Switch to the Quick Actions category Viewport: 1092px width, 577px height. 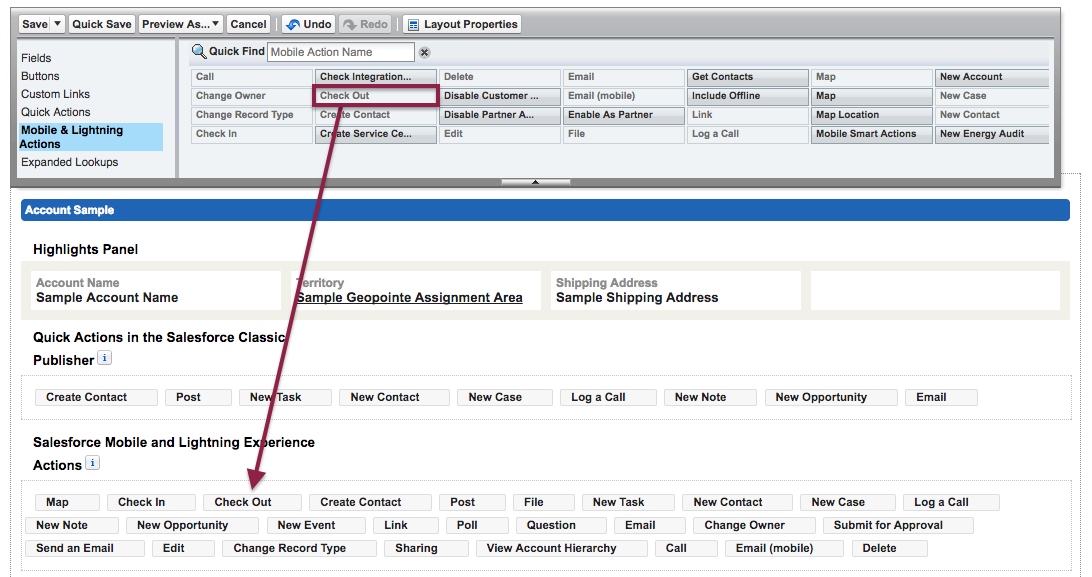pyautogui.click(x=56, y=112)
